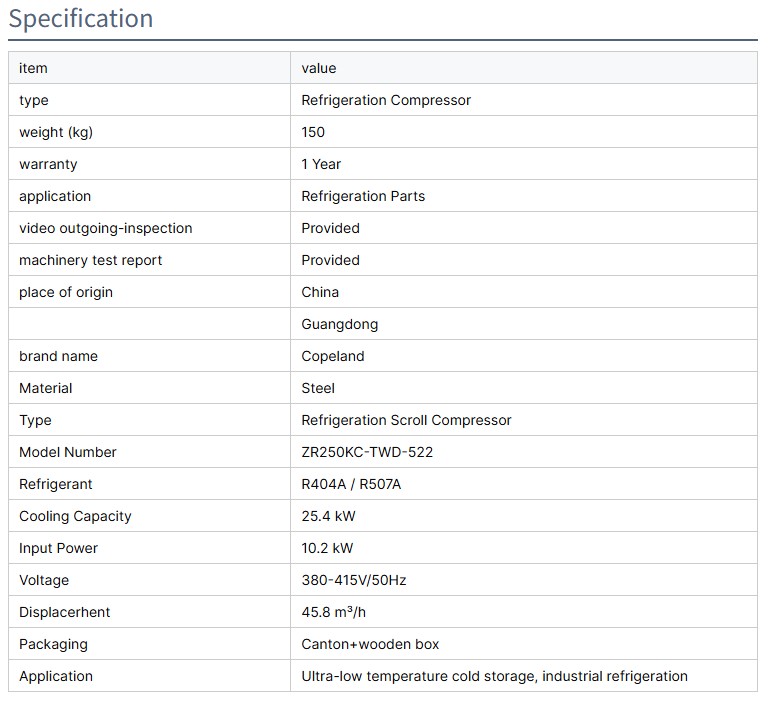Click the video outgoing-inspection label
The height and width of the screenshot is (705, 768).
[x=105, y=228]
